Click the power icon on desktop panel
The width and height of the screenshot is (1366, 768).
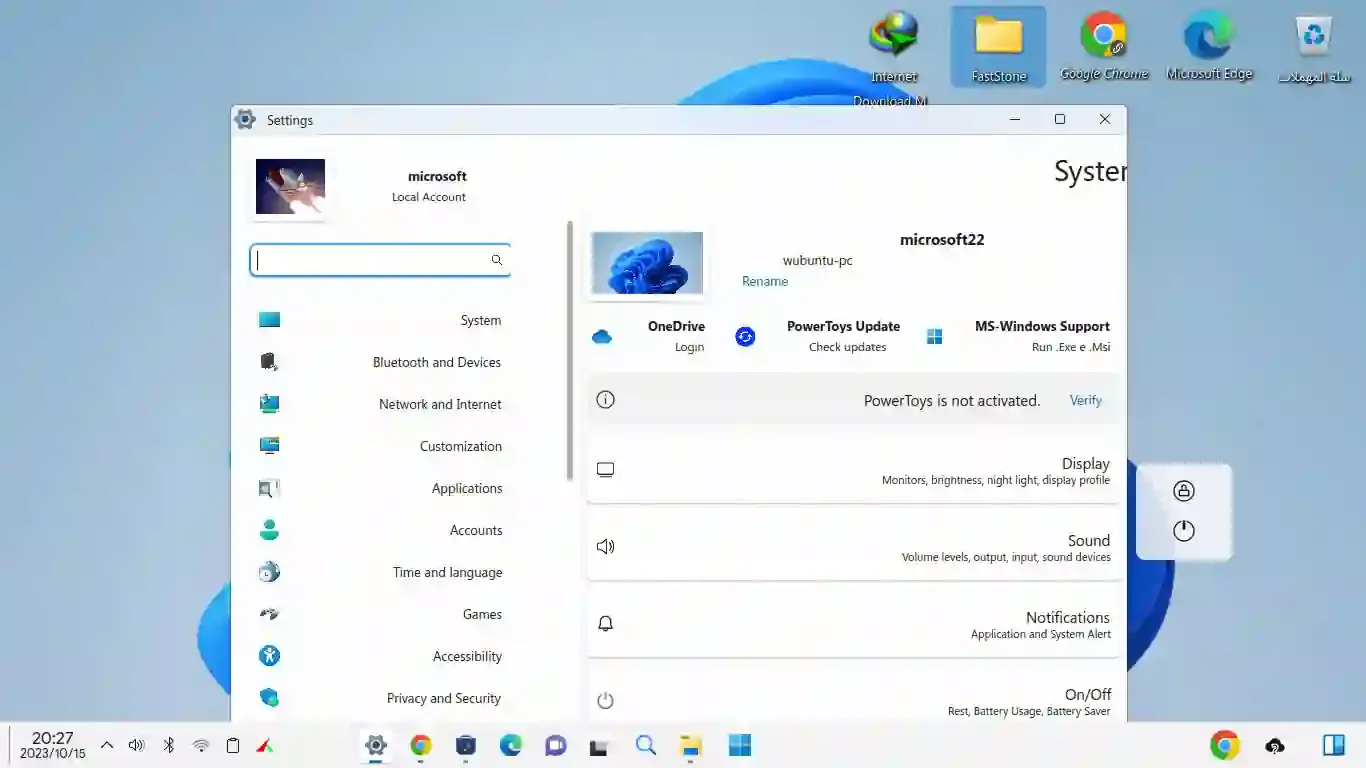[x=1184, y=531]
